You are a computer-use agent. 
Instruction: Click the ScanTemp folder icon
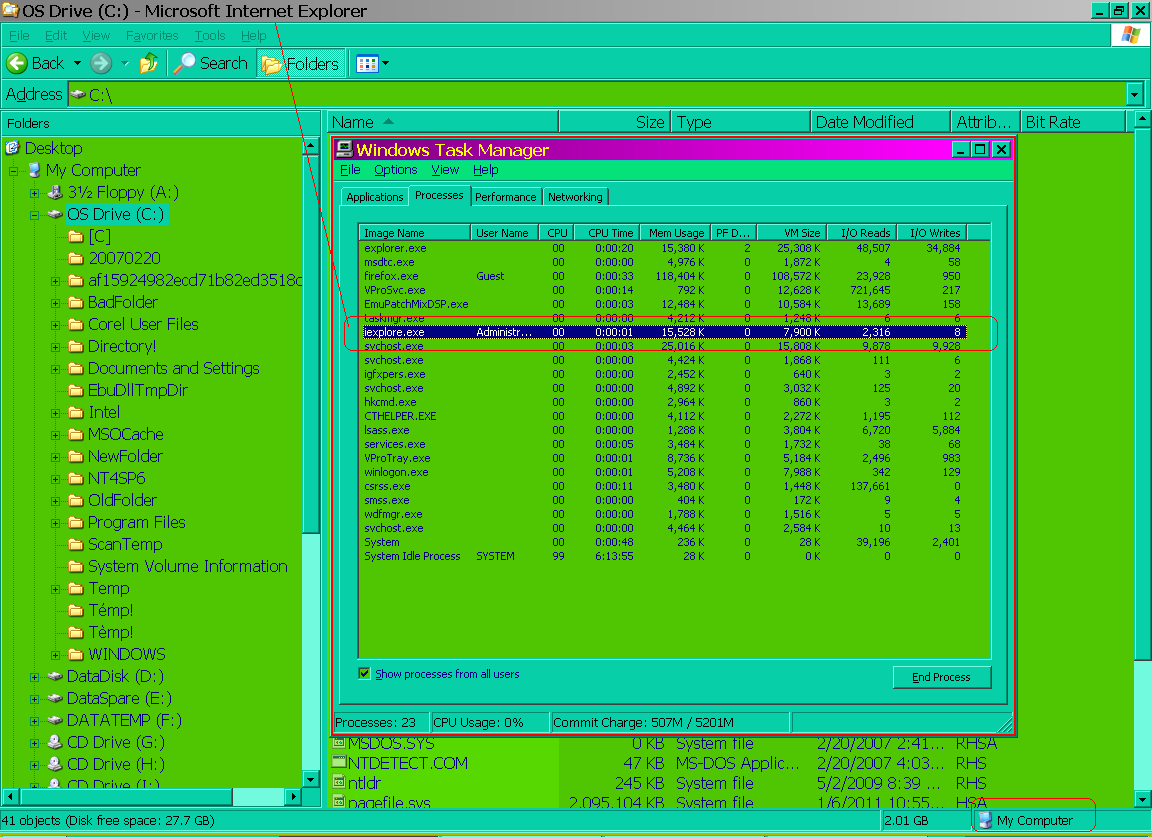tap(76, 545)
